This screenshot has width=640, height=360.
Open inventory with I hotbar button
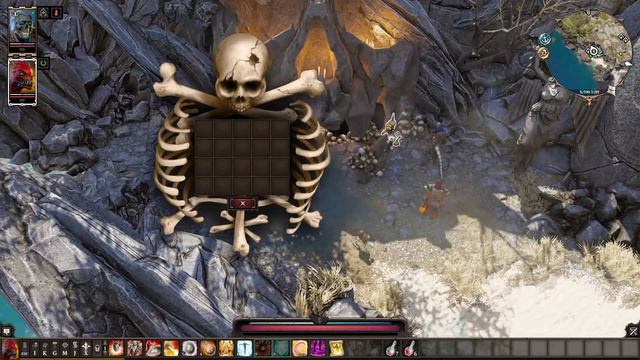pyautogui.click(x=35, y=349)
